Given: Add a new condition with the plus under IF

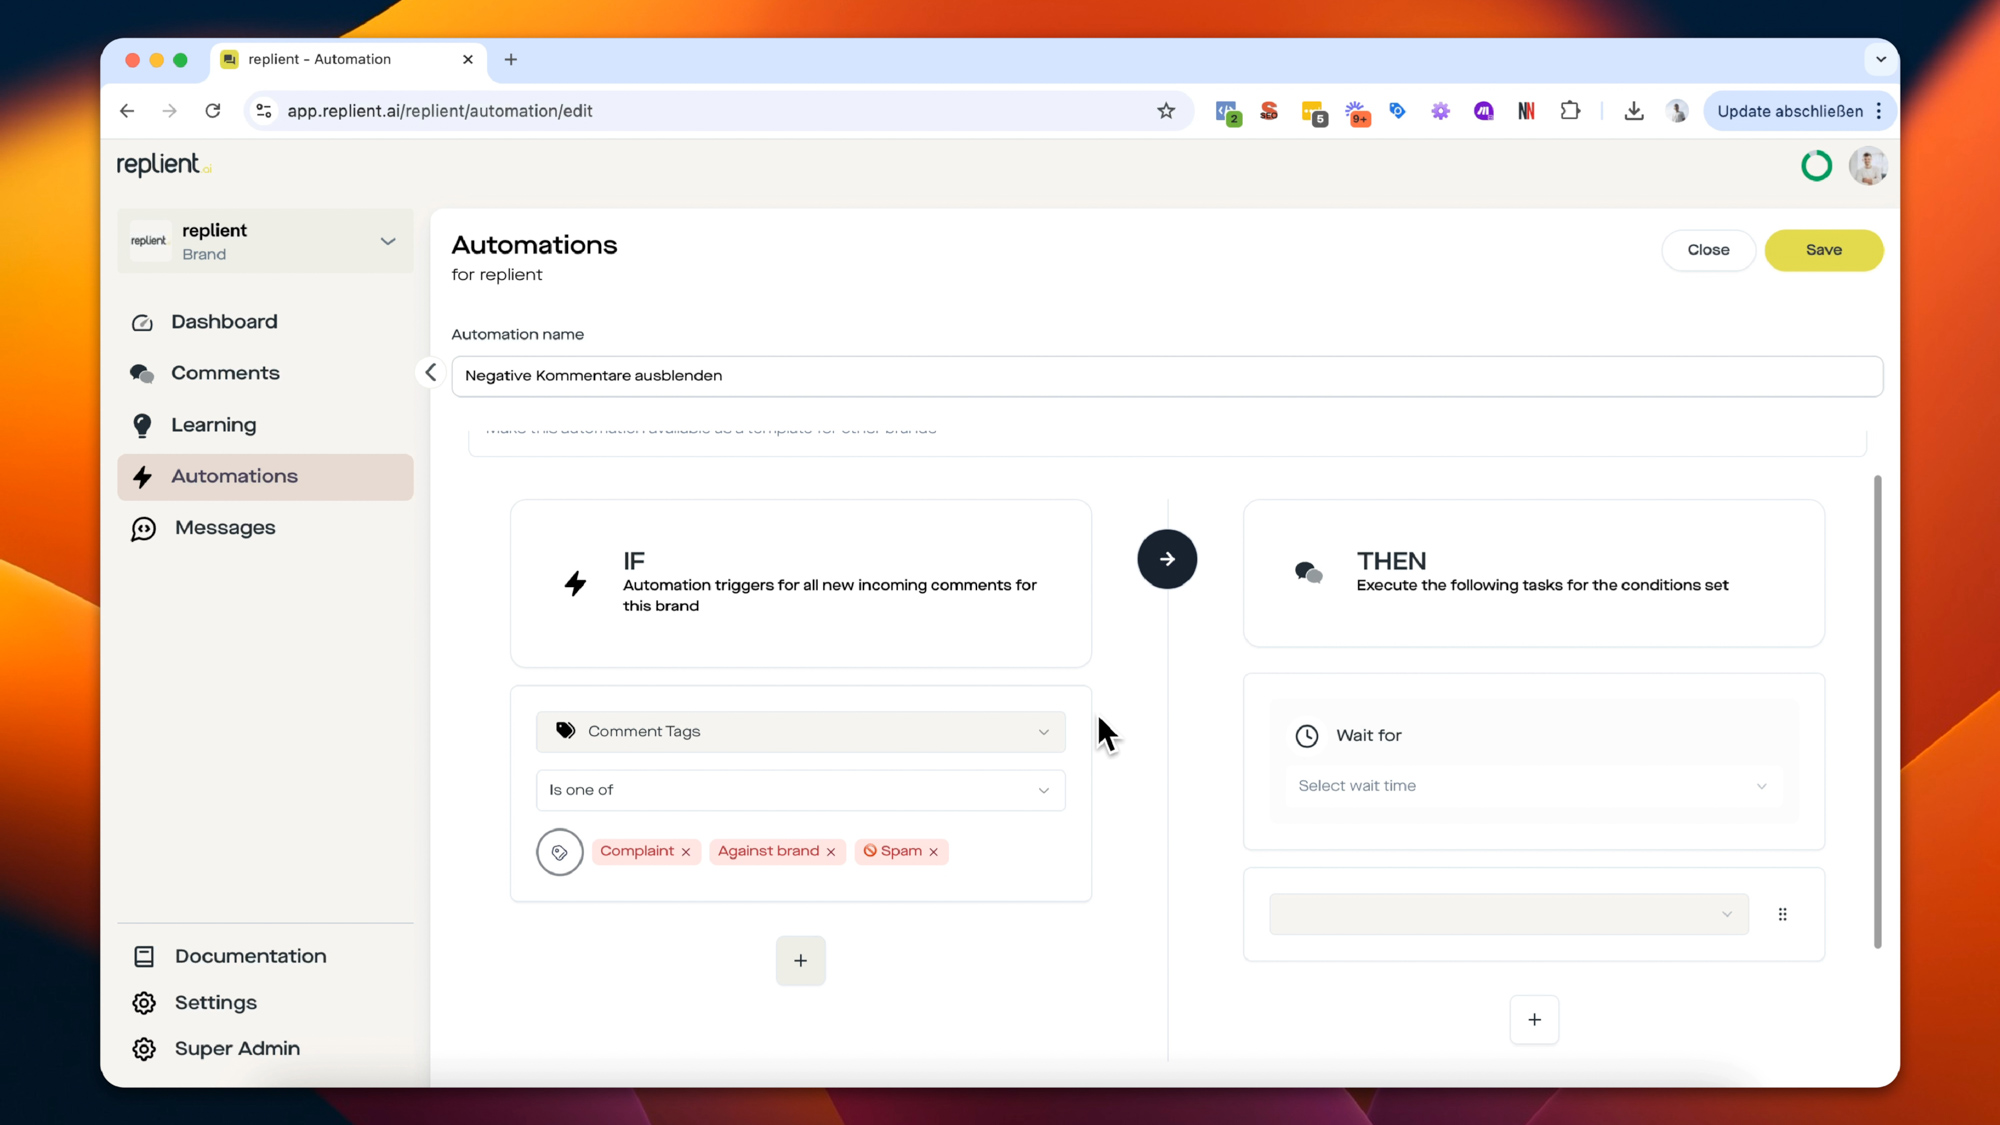Looking at the screenshot, I should tap(800, 960).
